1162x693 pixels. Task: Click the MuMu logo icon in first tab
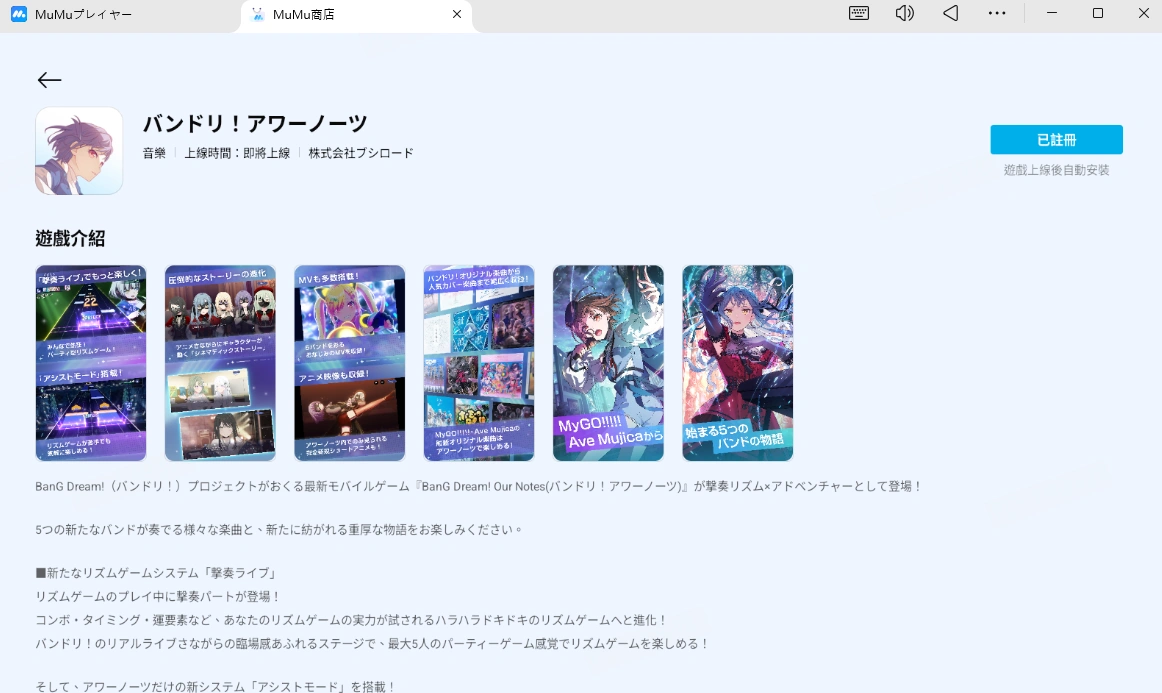pyautogui.click(x=19, y=14)
